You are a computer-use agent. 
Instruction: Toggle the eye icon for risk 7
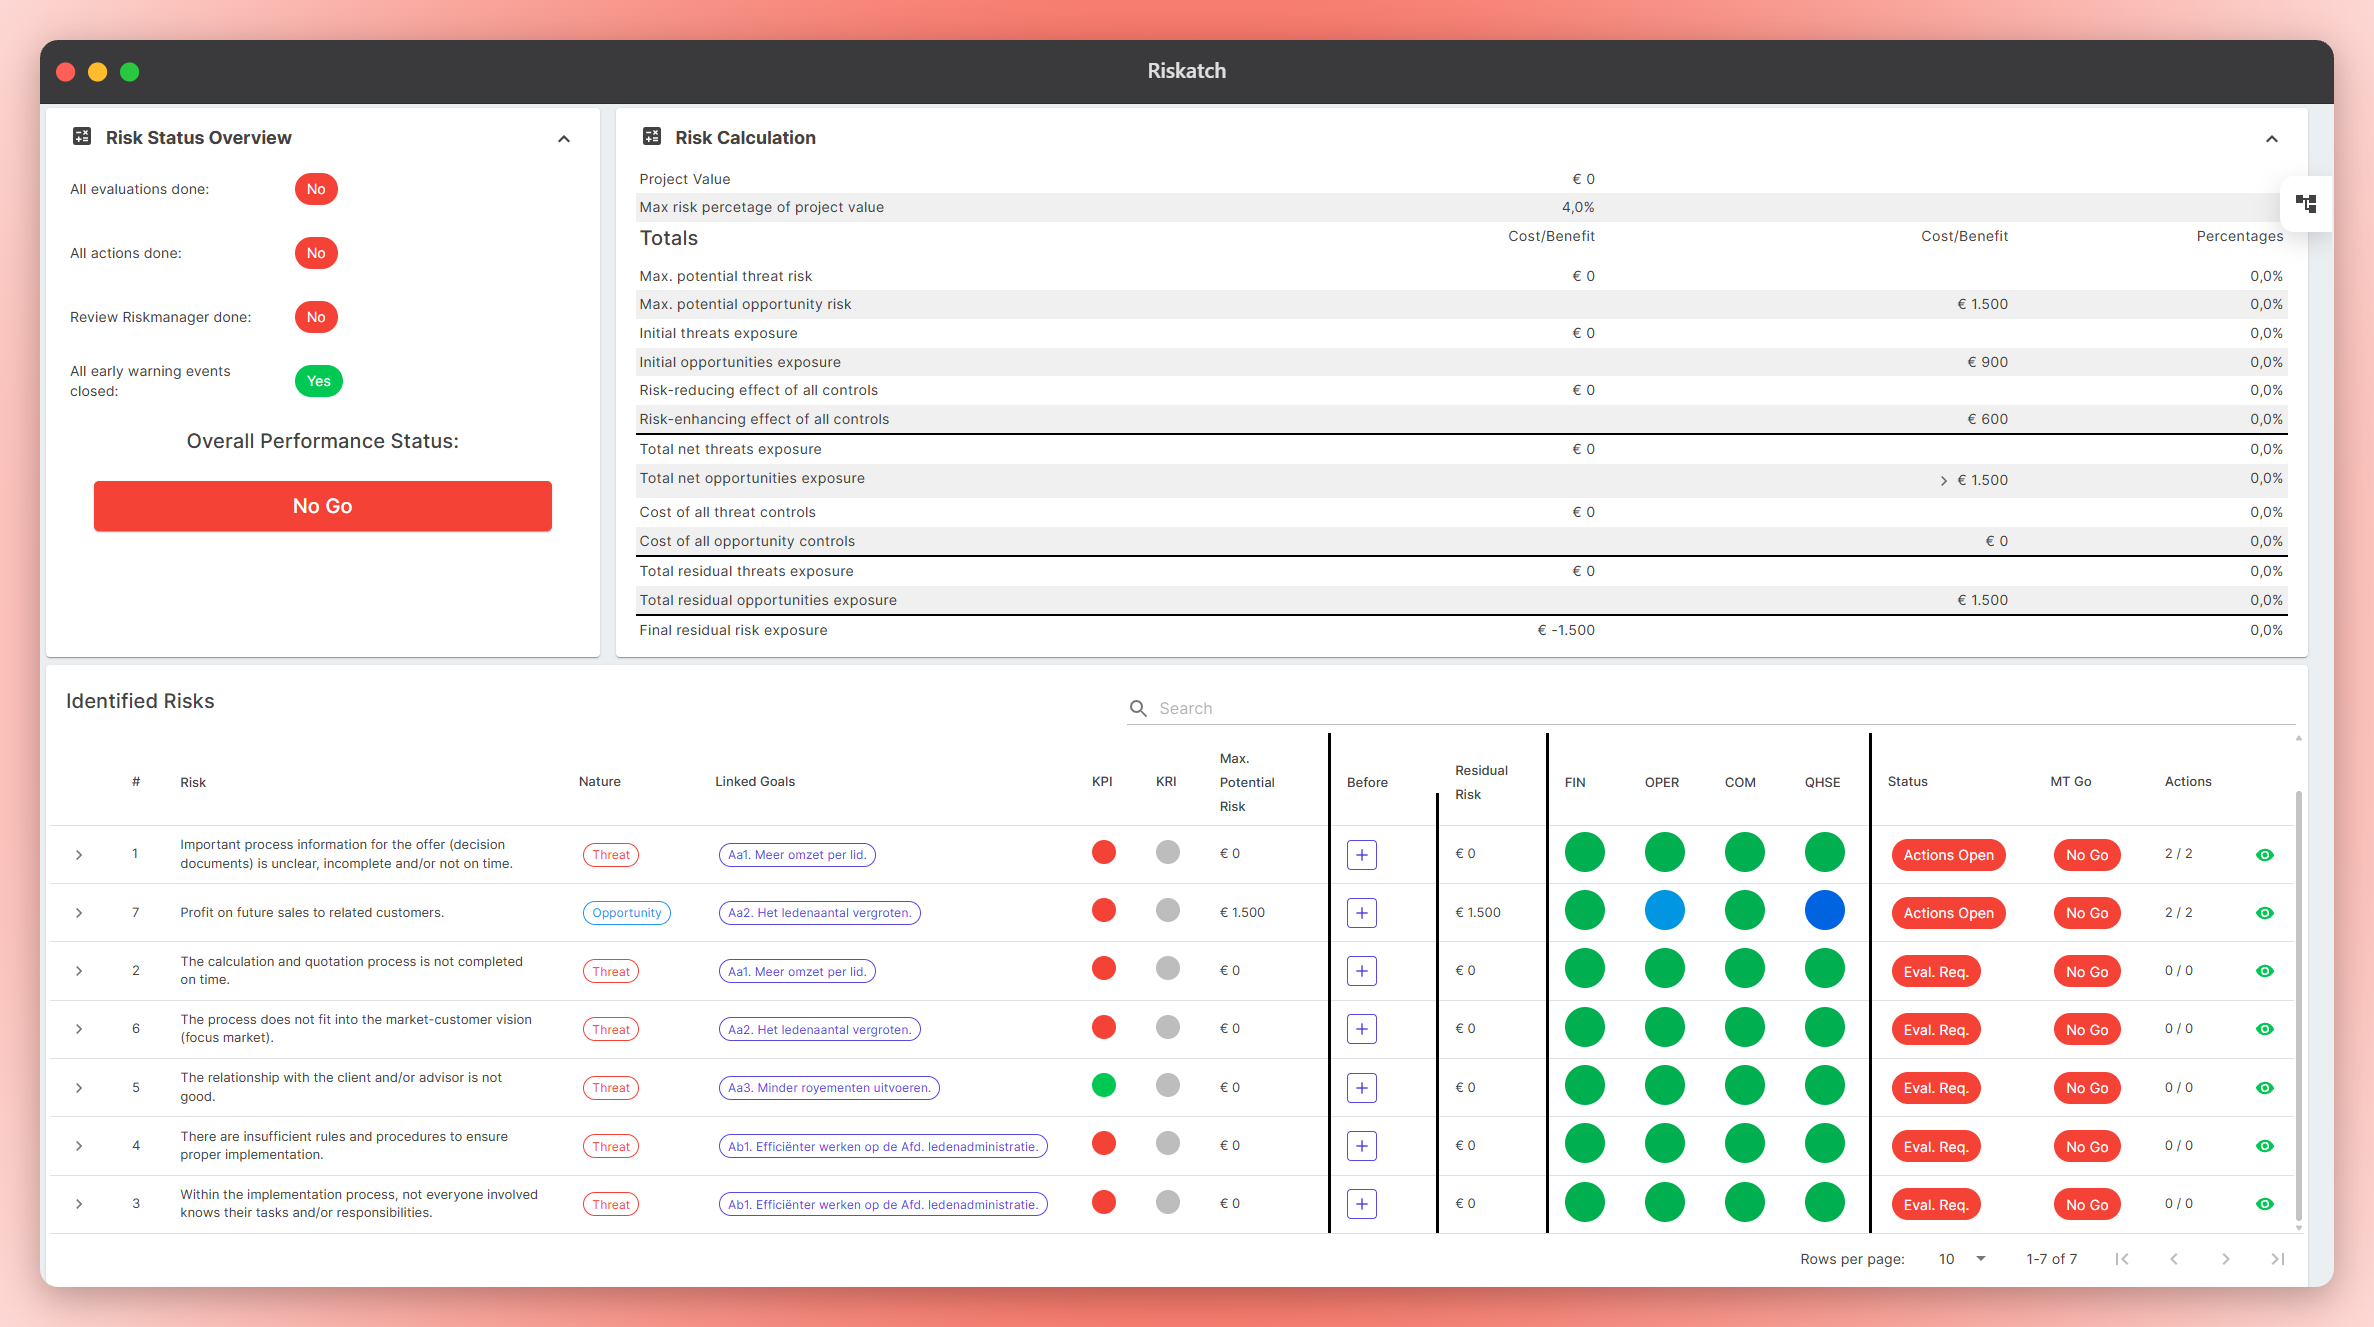(2265, 913)
